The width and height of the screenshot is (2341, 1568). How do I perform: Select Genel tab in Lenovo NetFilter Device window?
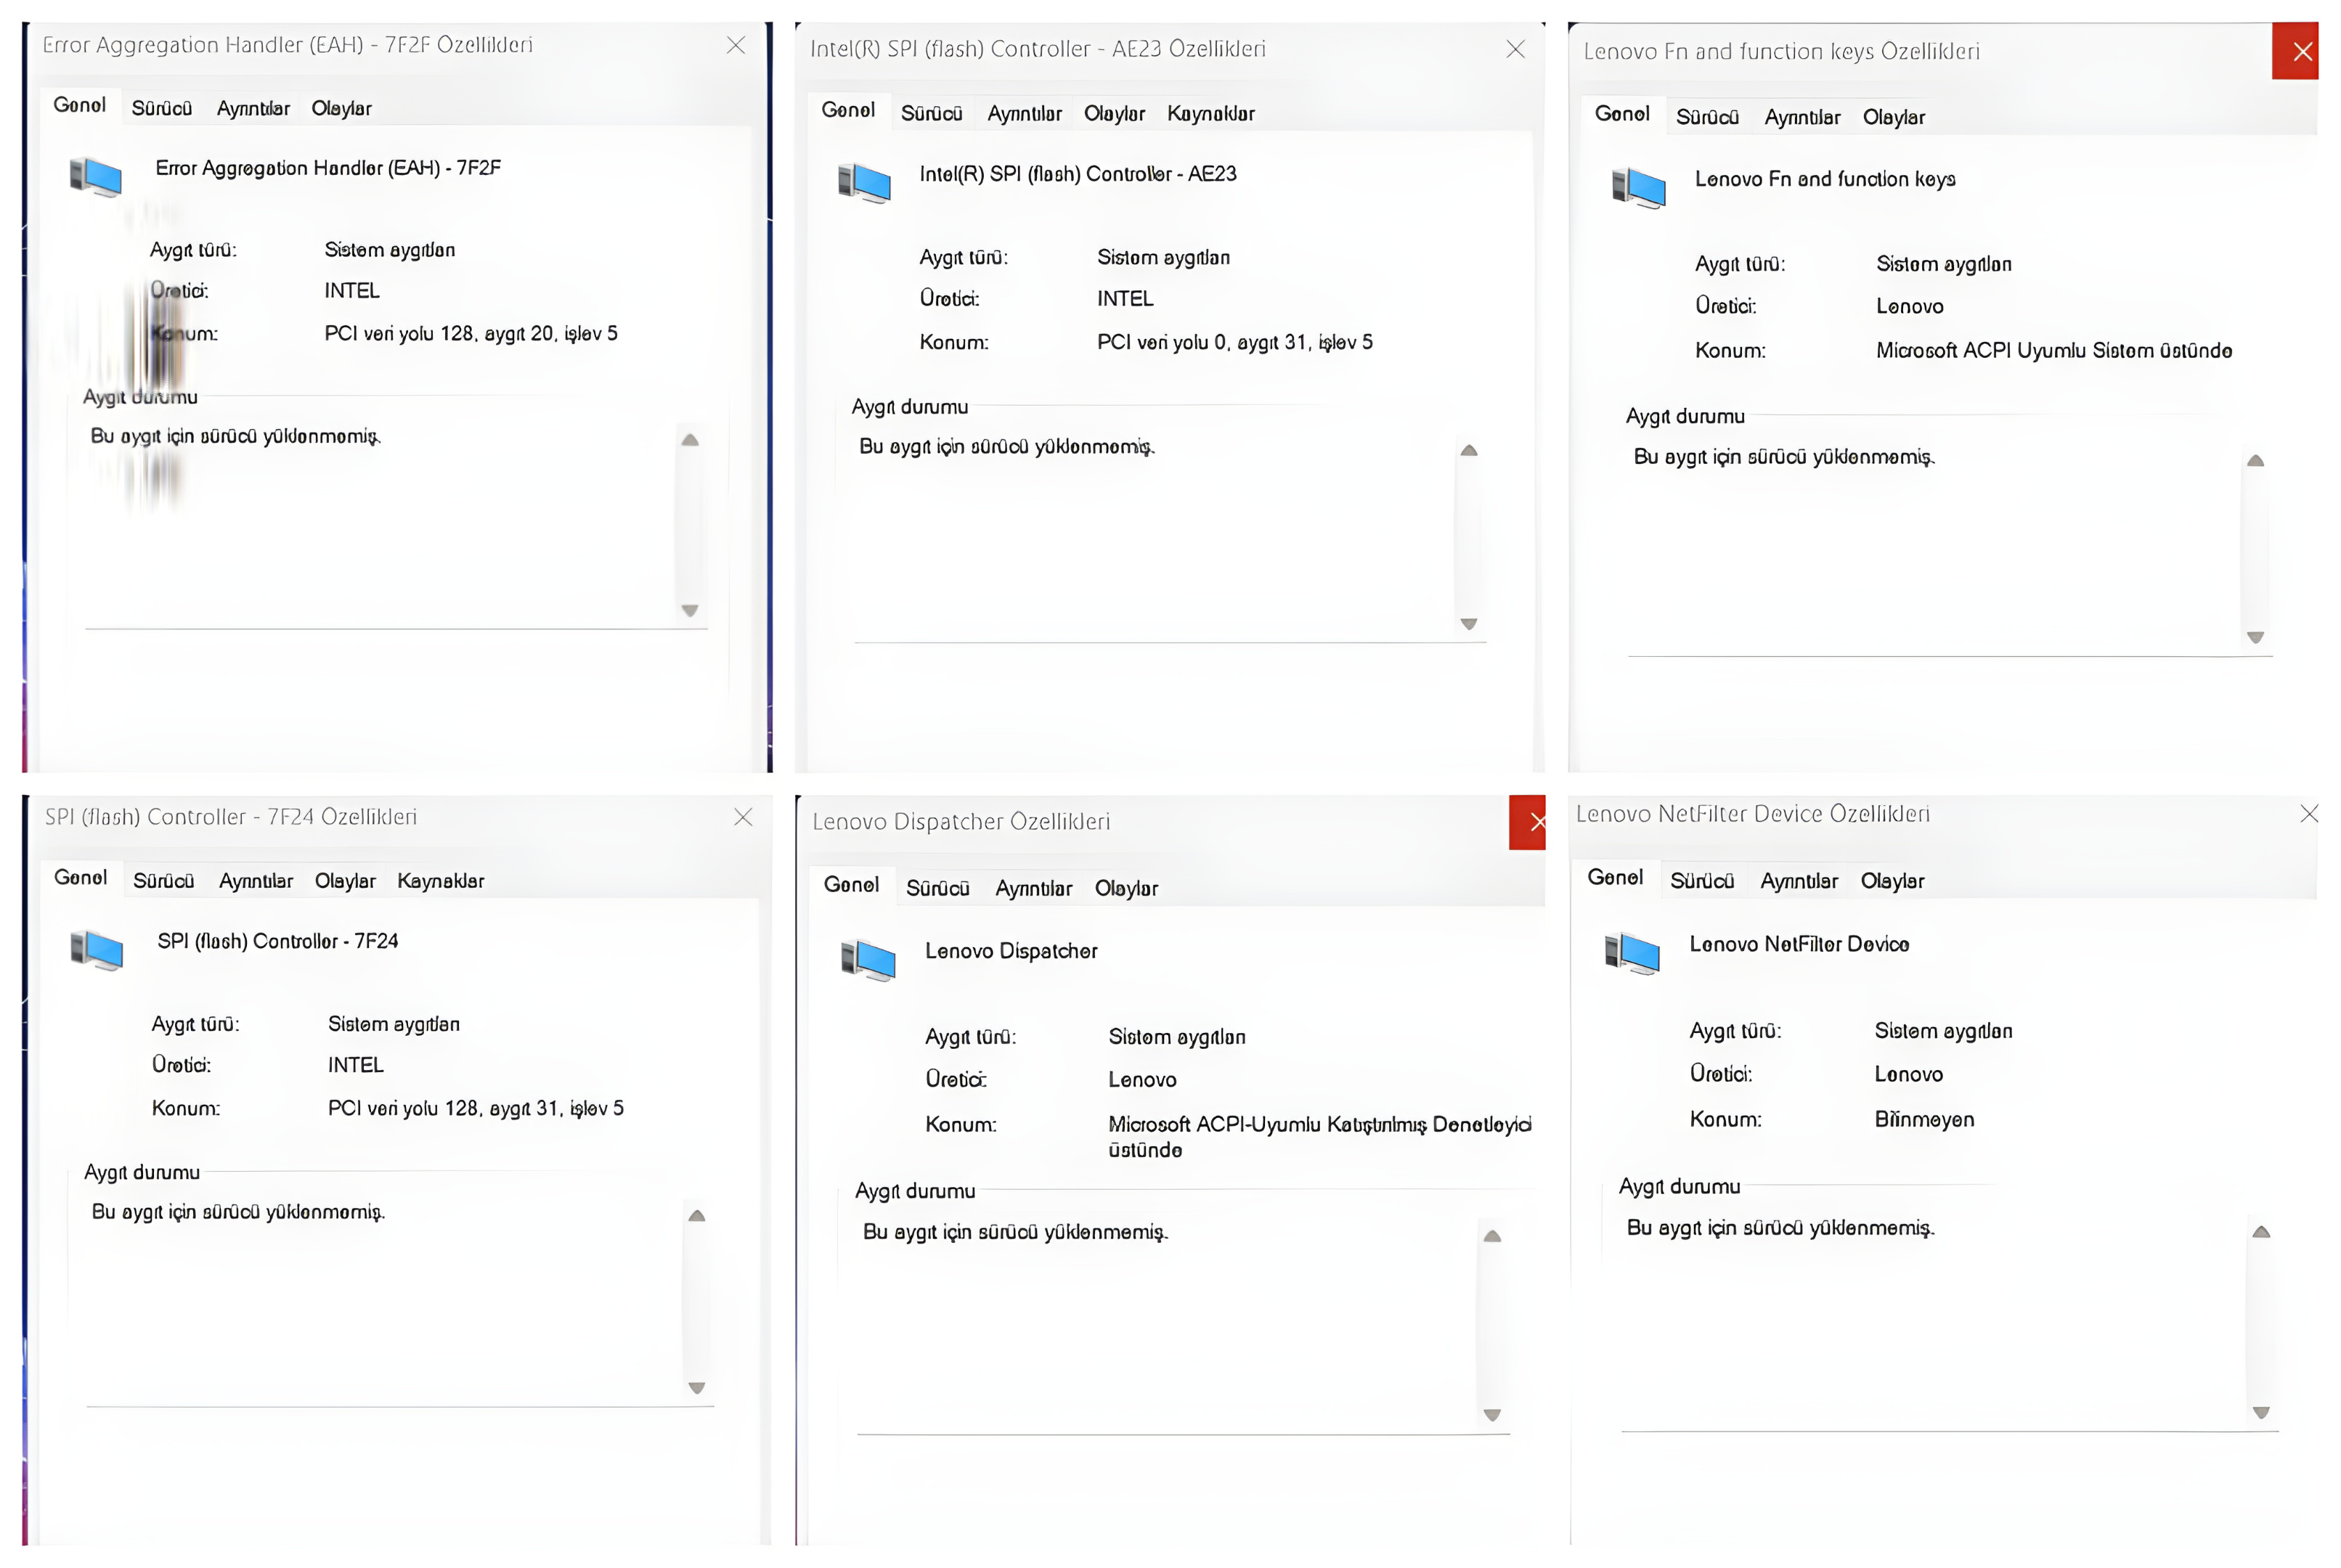point(1615,877)
